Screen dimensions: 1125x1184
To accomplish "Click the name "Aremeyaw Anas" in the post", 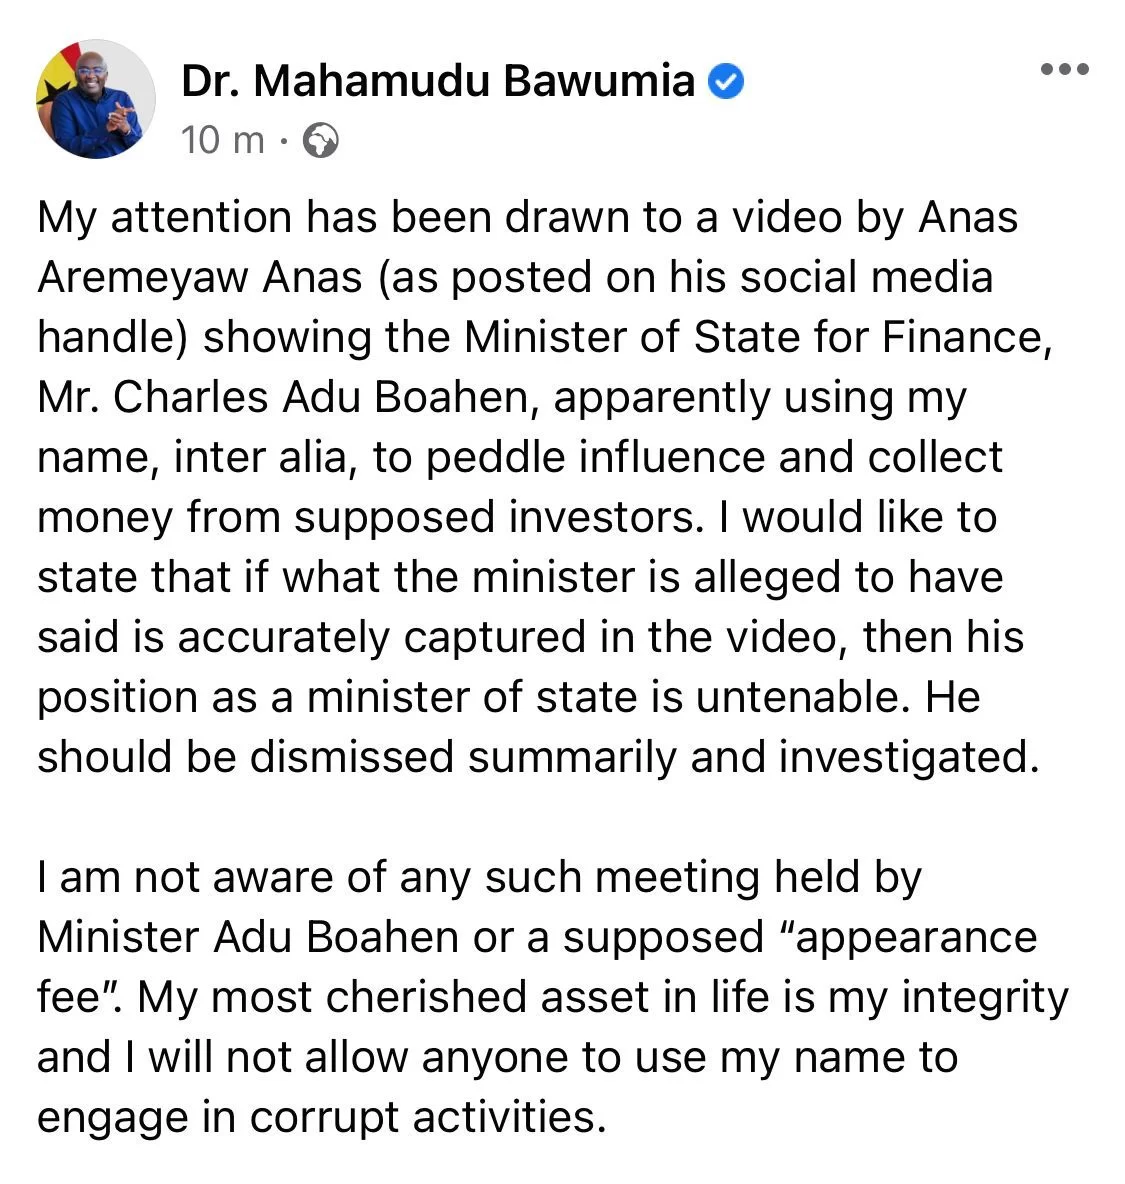I will [200, 277].
